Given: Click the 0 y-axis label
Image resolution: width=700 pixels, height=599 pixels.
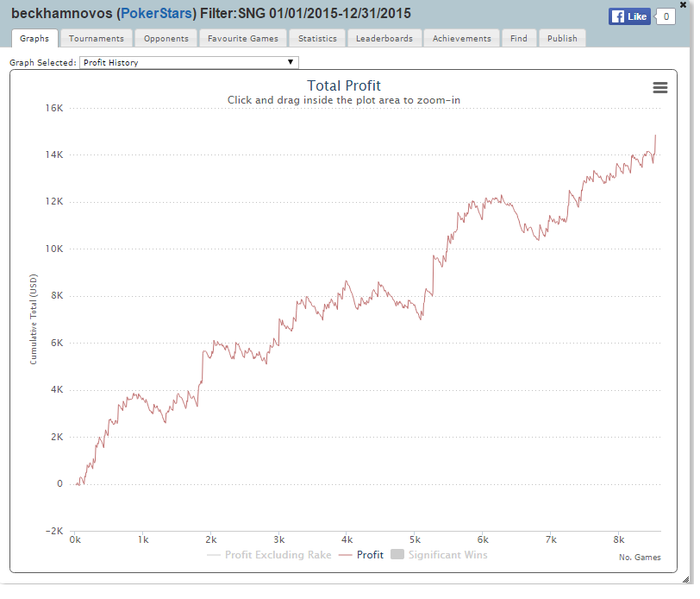Looking at the screenshot, I should click(x=60, y=484).
